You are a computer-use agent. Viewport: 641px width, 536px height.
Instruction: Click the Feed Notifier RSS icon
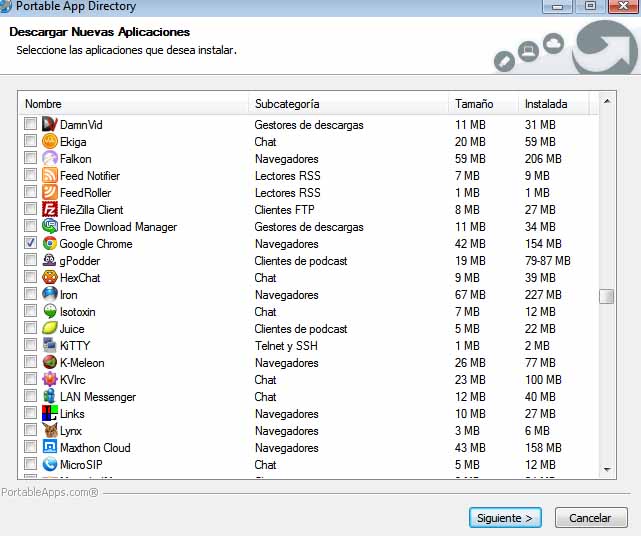49,175
